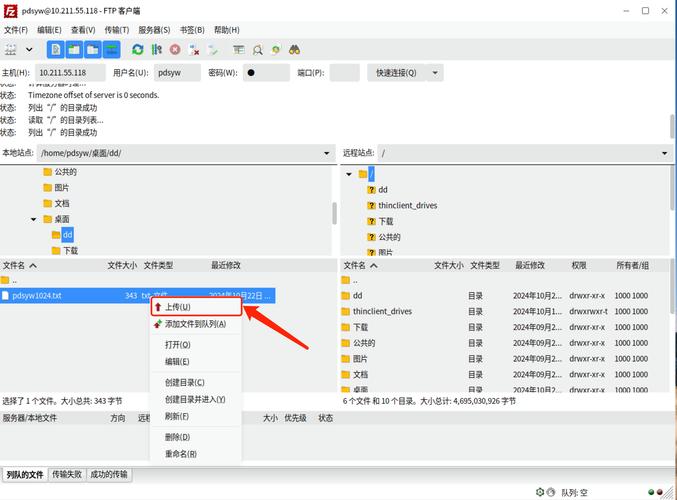Collapse the 桌面 folder in local tree
Image resolution: width=677 pixels, height=500 pixels.
[x=33, y=219]
